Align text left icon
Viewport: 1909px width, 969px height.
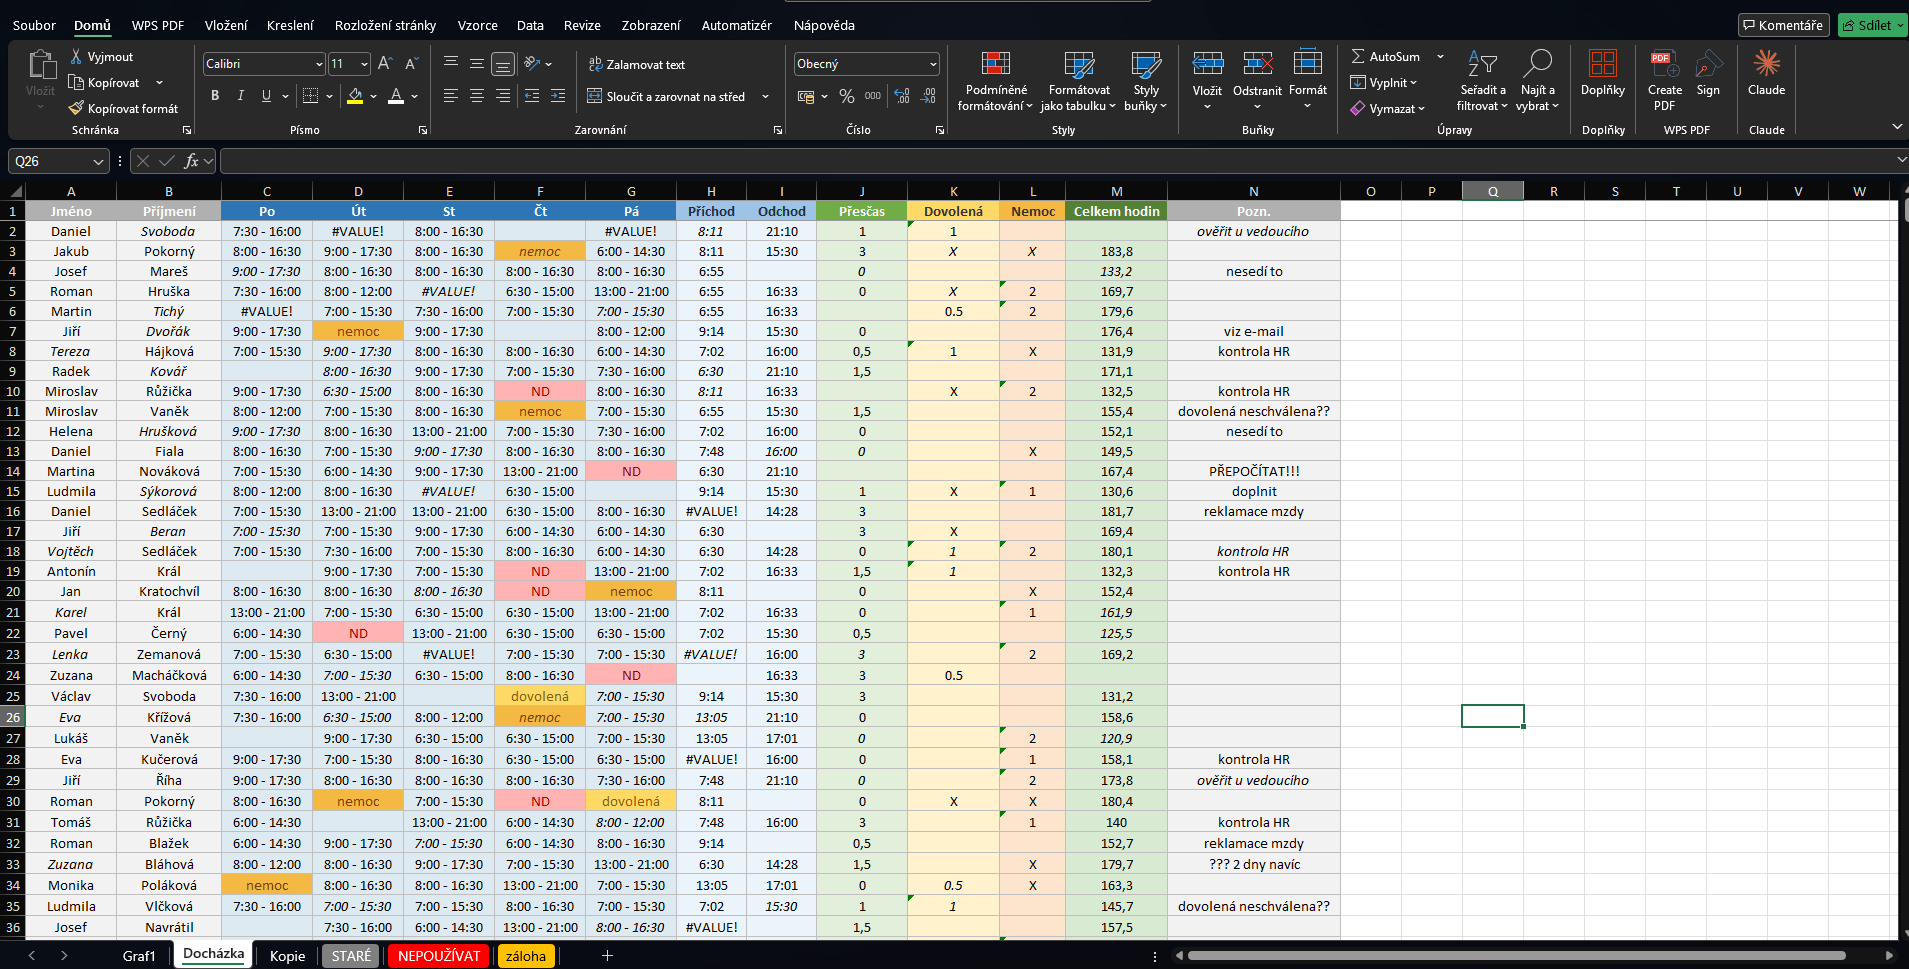[451, 96]
